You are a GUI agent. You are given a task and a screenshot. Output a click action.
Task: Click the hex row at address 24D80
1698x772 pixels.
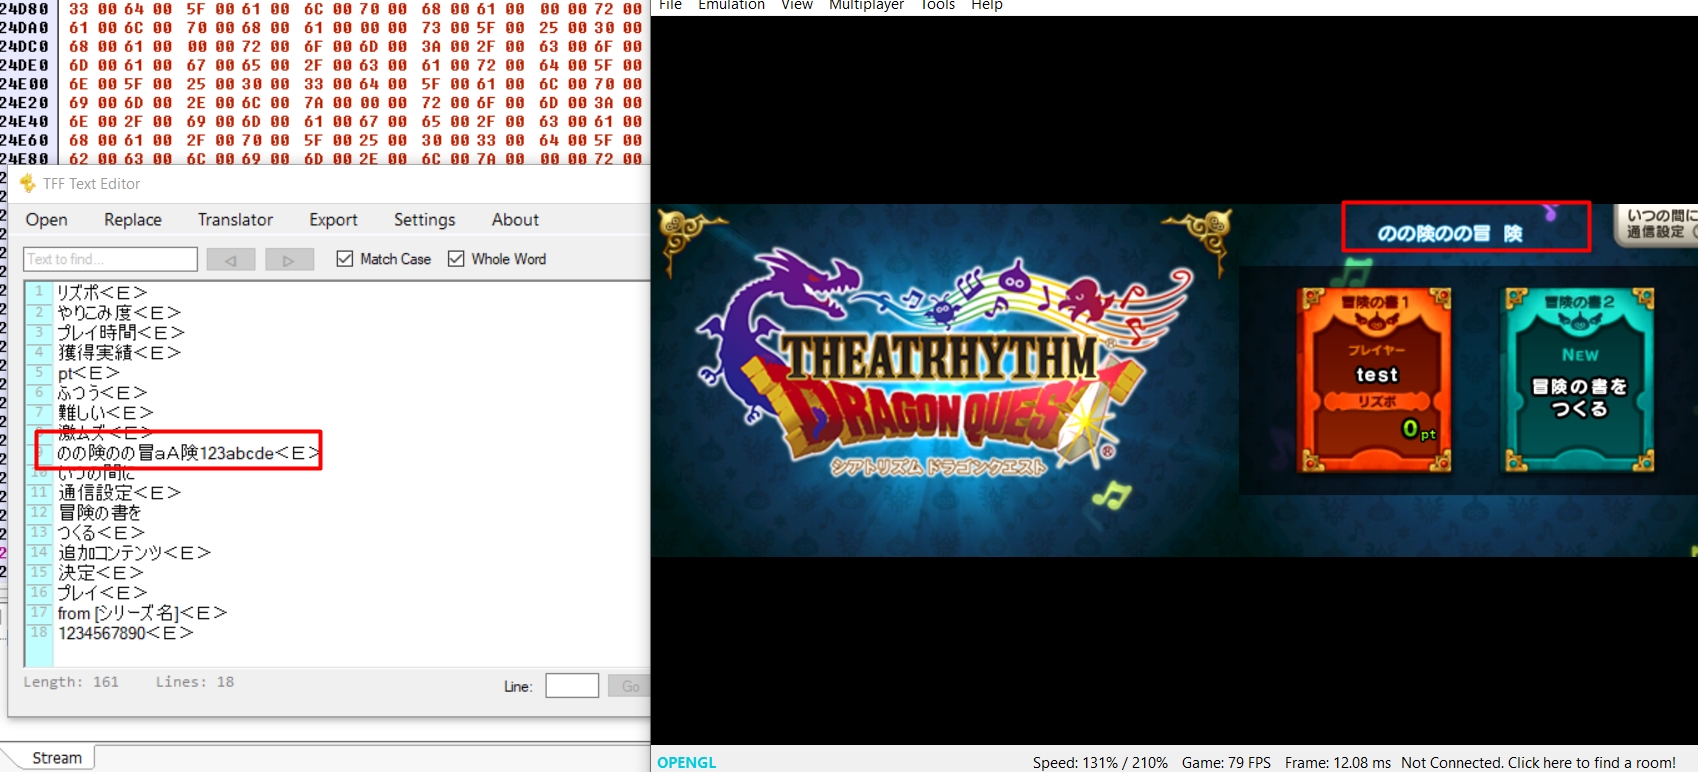point(322,9)
